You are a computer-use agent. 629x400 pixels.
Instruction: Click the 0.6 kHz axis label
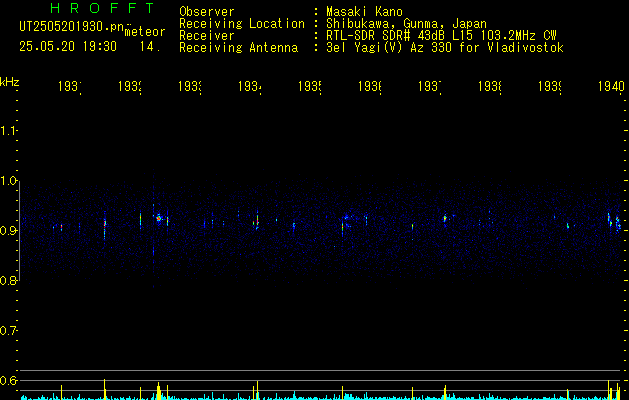pos(8,380)
